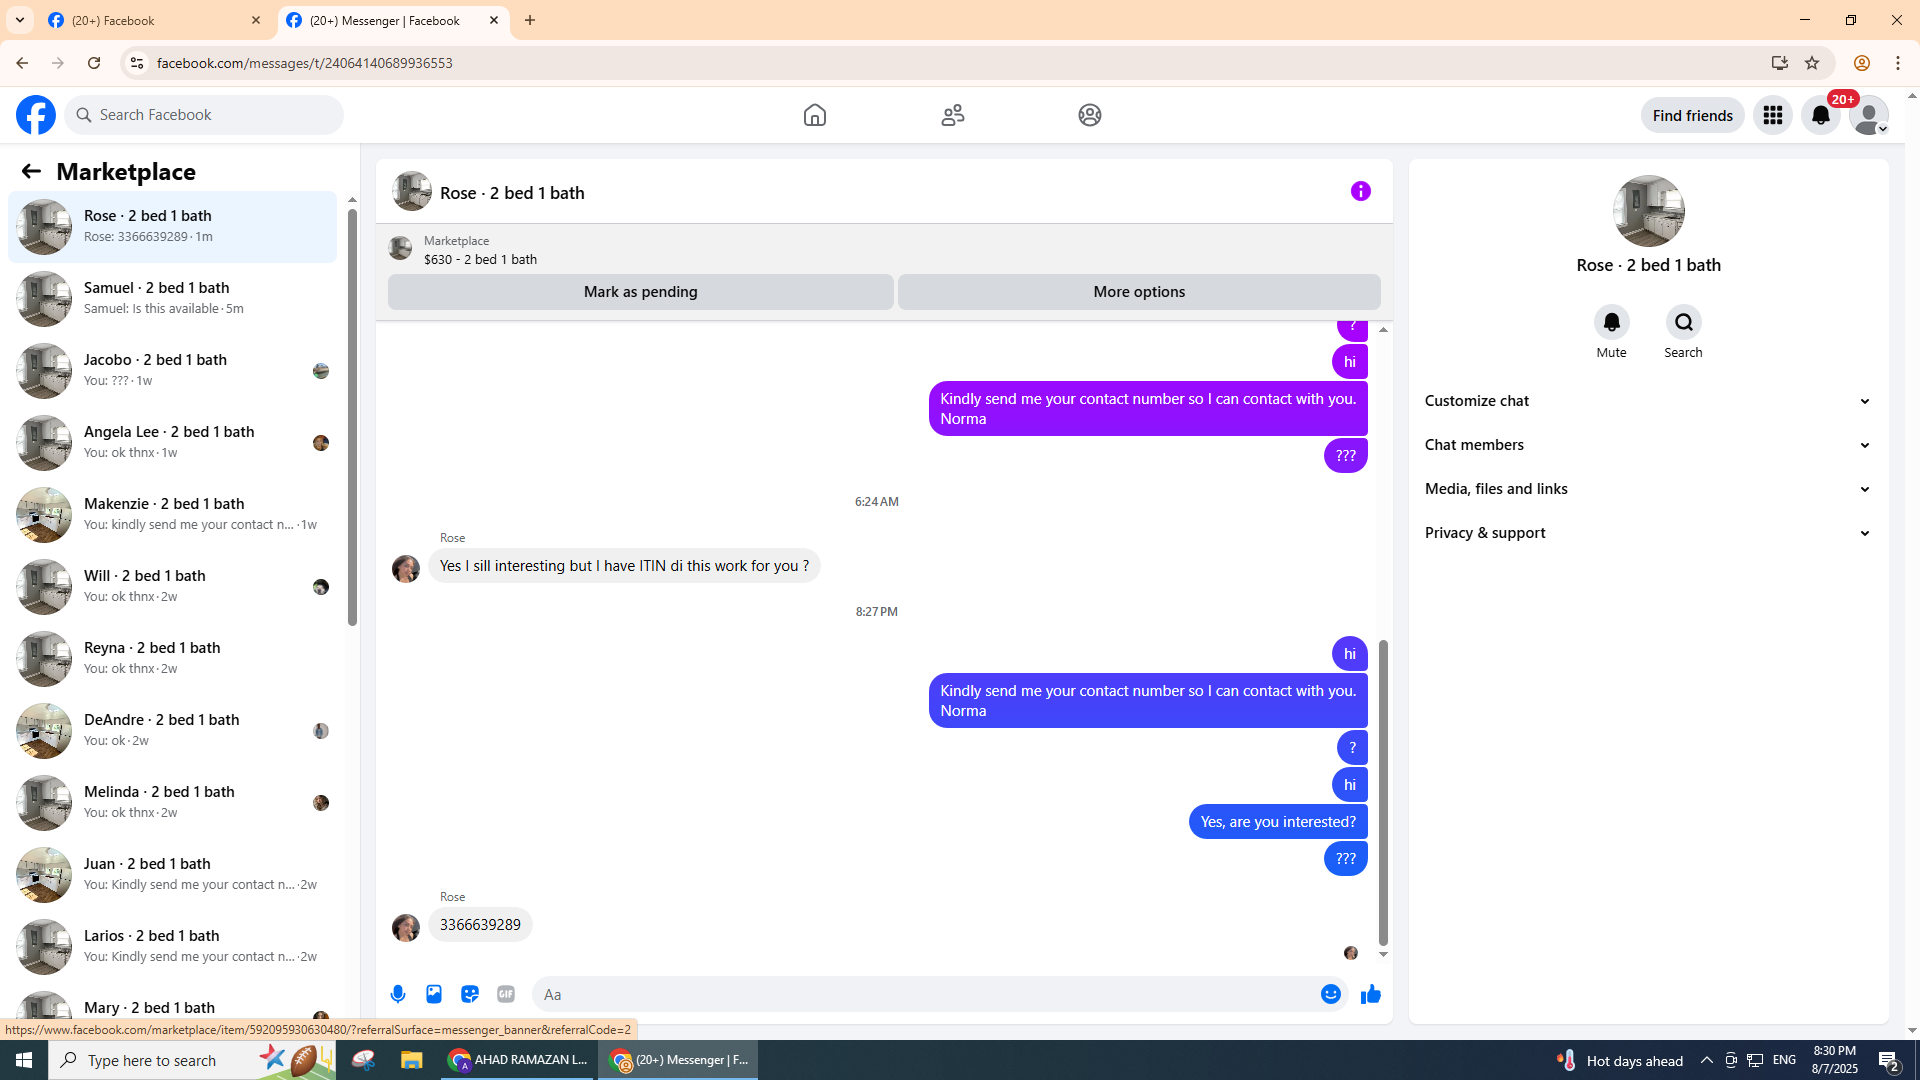Viewport: 1920px width, 1080px height.
Task: Open the account profile menu
Action: (x=1869, y=115)
